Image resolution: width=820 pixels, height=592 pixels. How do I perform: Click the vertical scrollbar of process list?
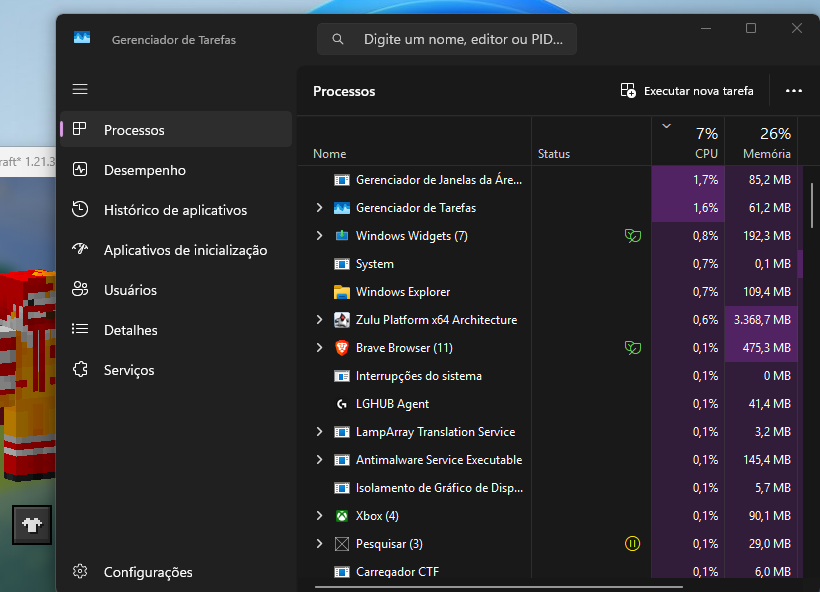click(812, 205)
